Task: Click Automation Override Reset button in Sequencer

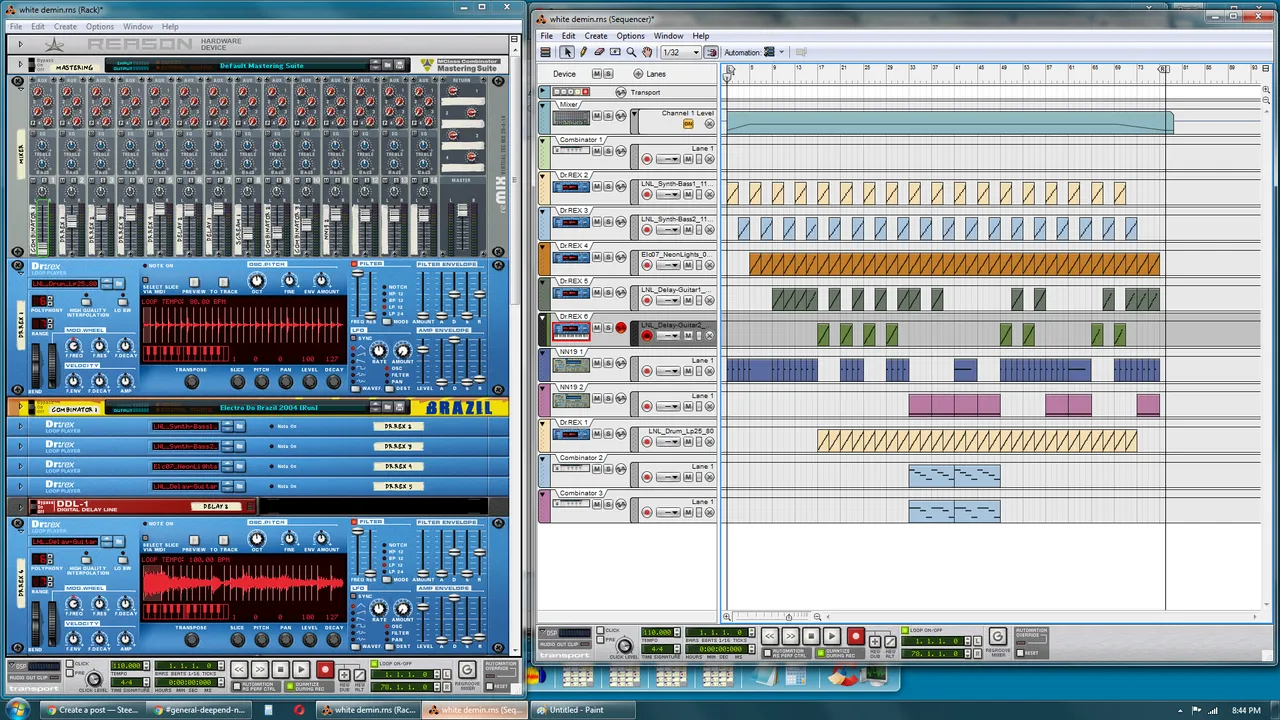Action: [x=1020, y=653]
